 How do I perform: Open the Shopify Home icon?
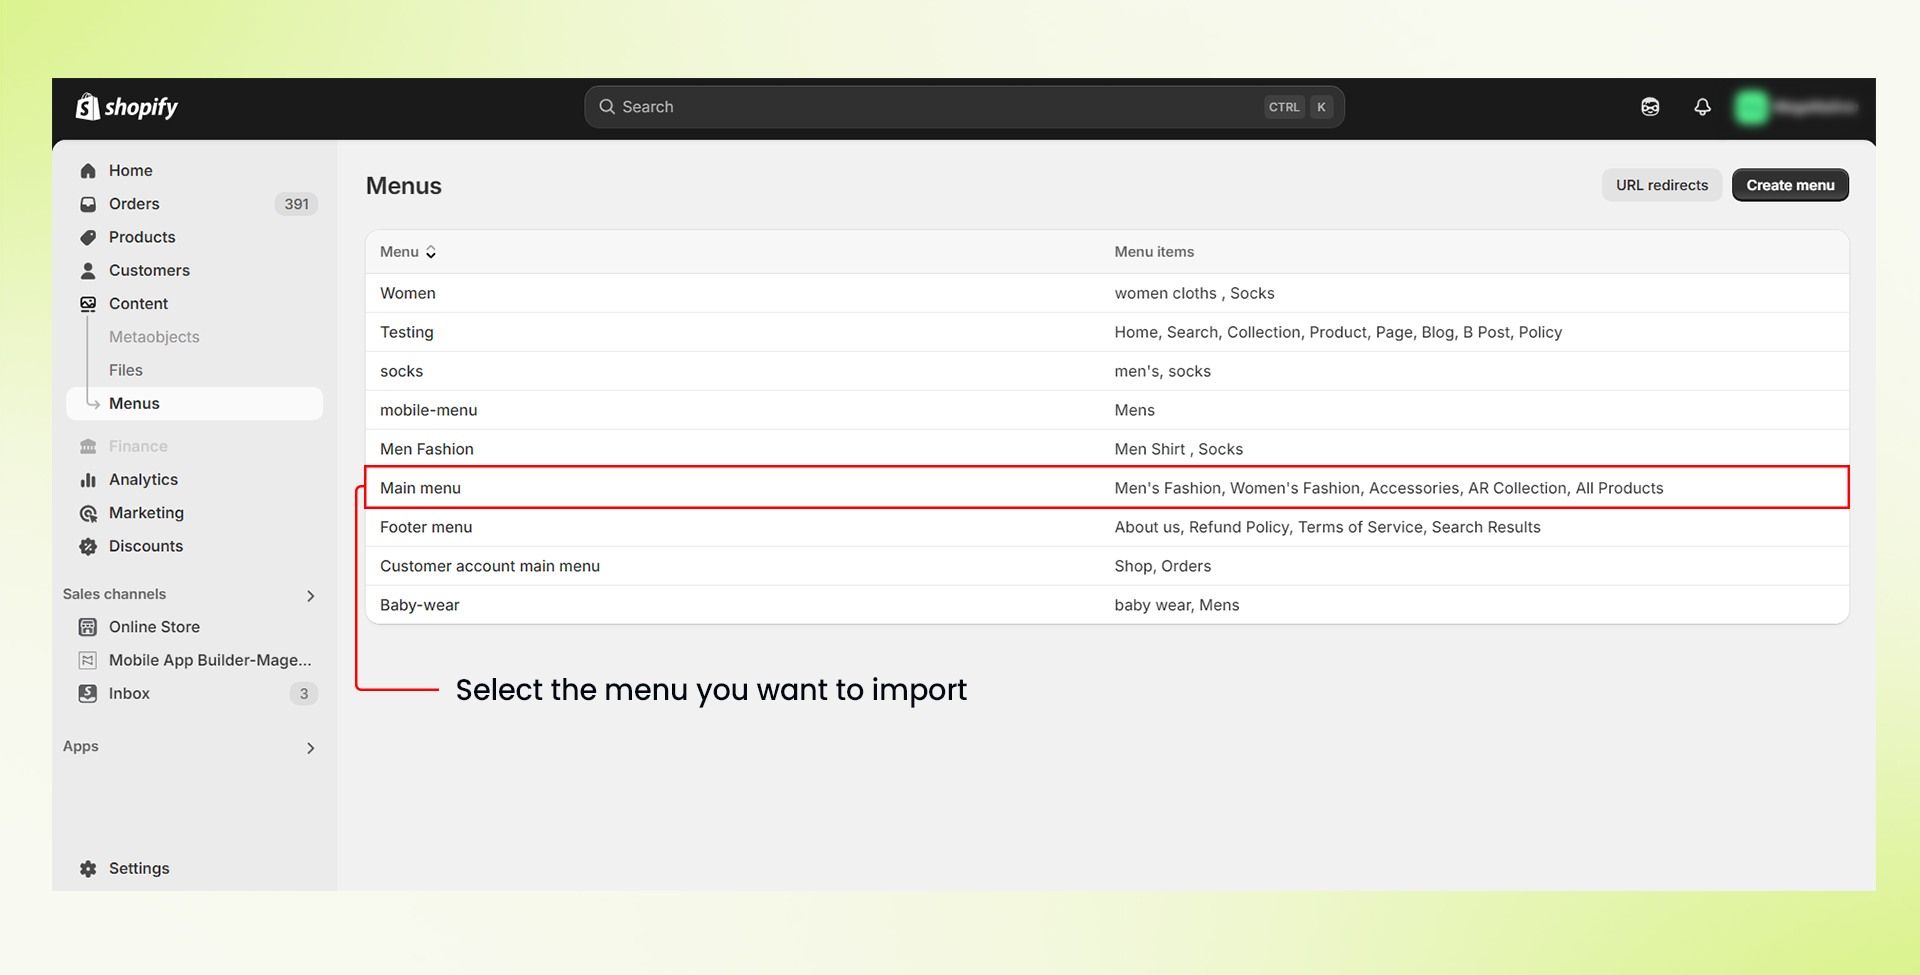89,170
